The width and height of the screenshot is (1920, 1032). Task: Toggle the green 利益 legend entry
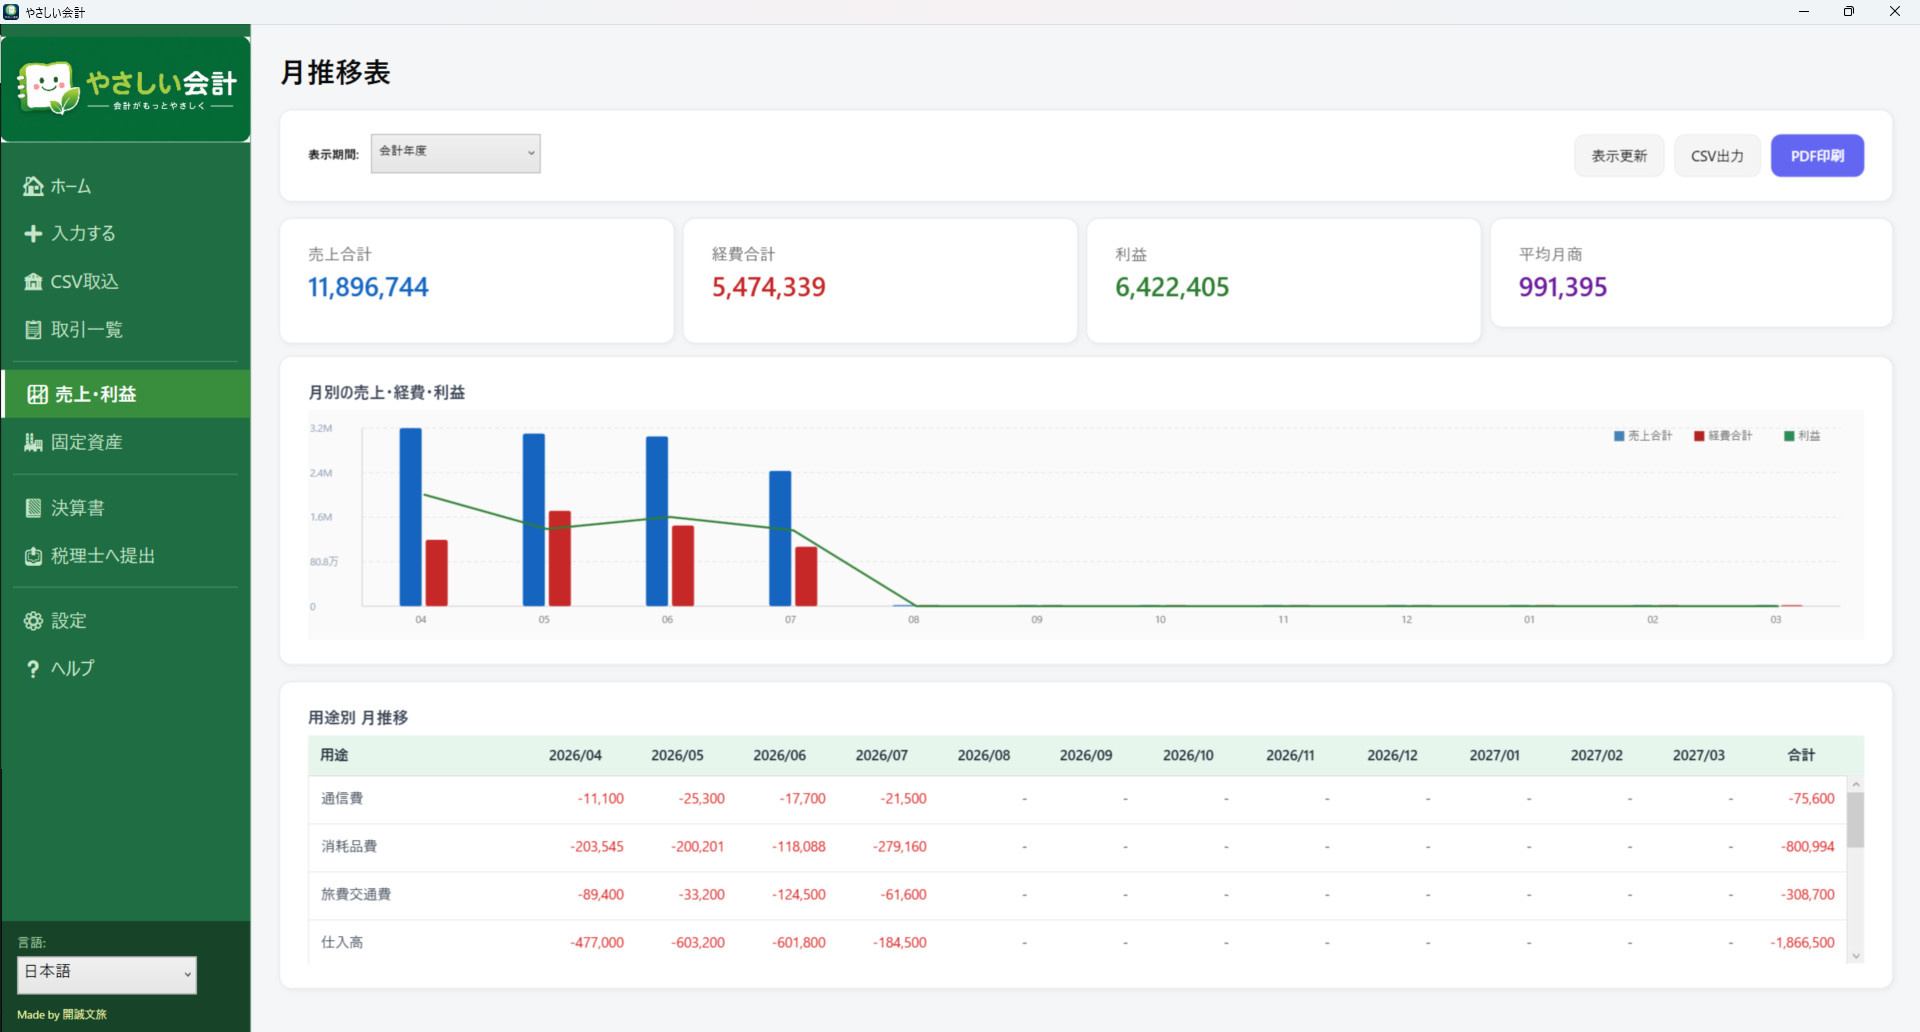(1802, 436)
